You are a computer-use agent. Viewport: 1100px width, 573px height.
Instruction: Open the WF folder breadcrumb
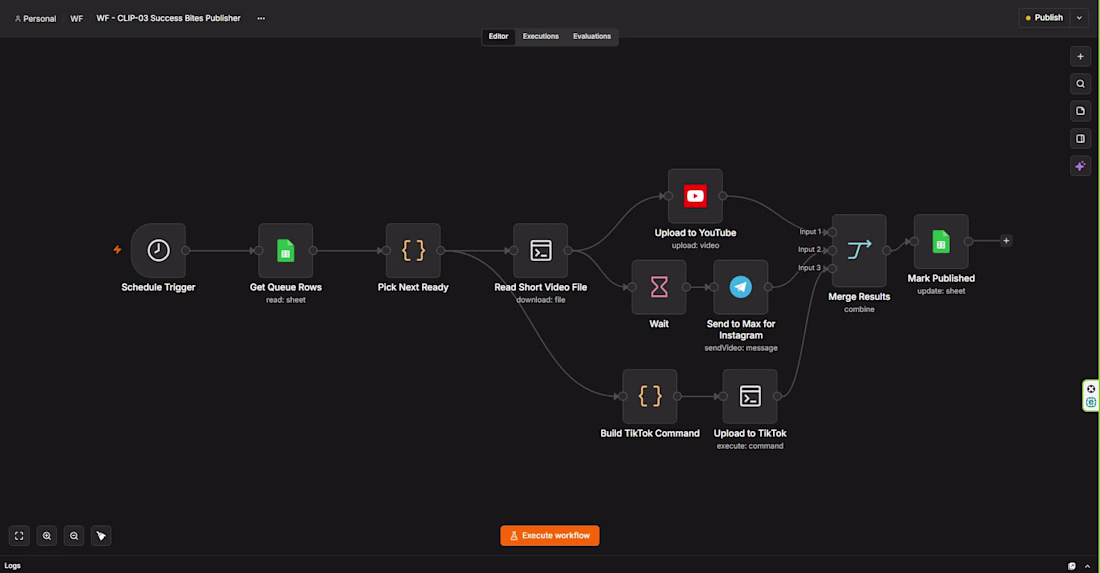coord(76,19)
